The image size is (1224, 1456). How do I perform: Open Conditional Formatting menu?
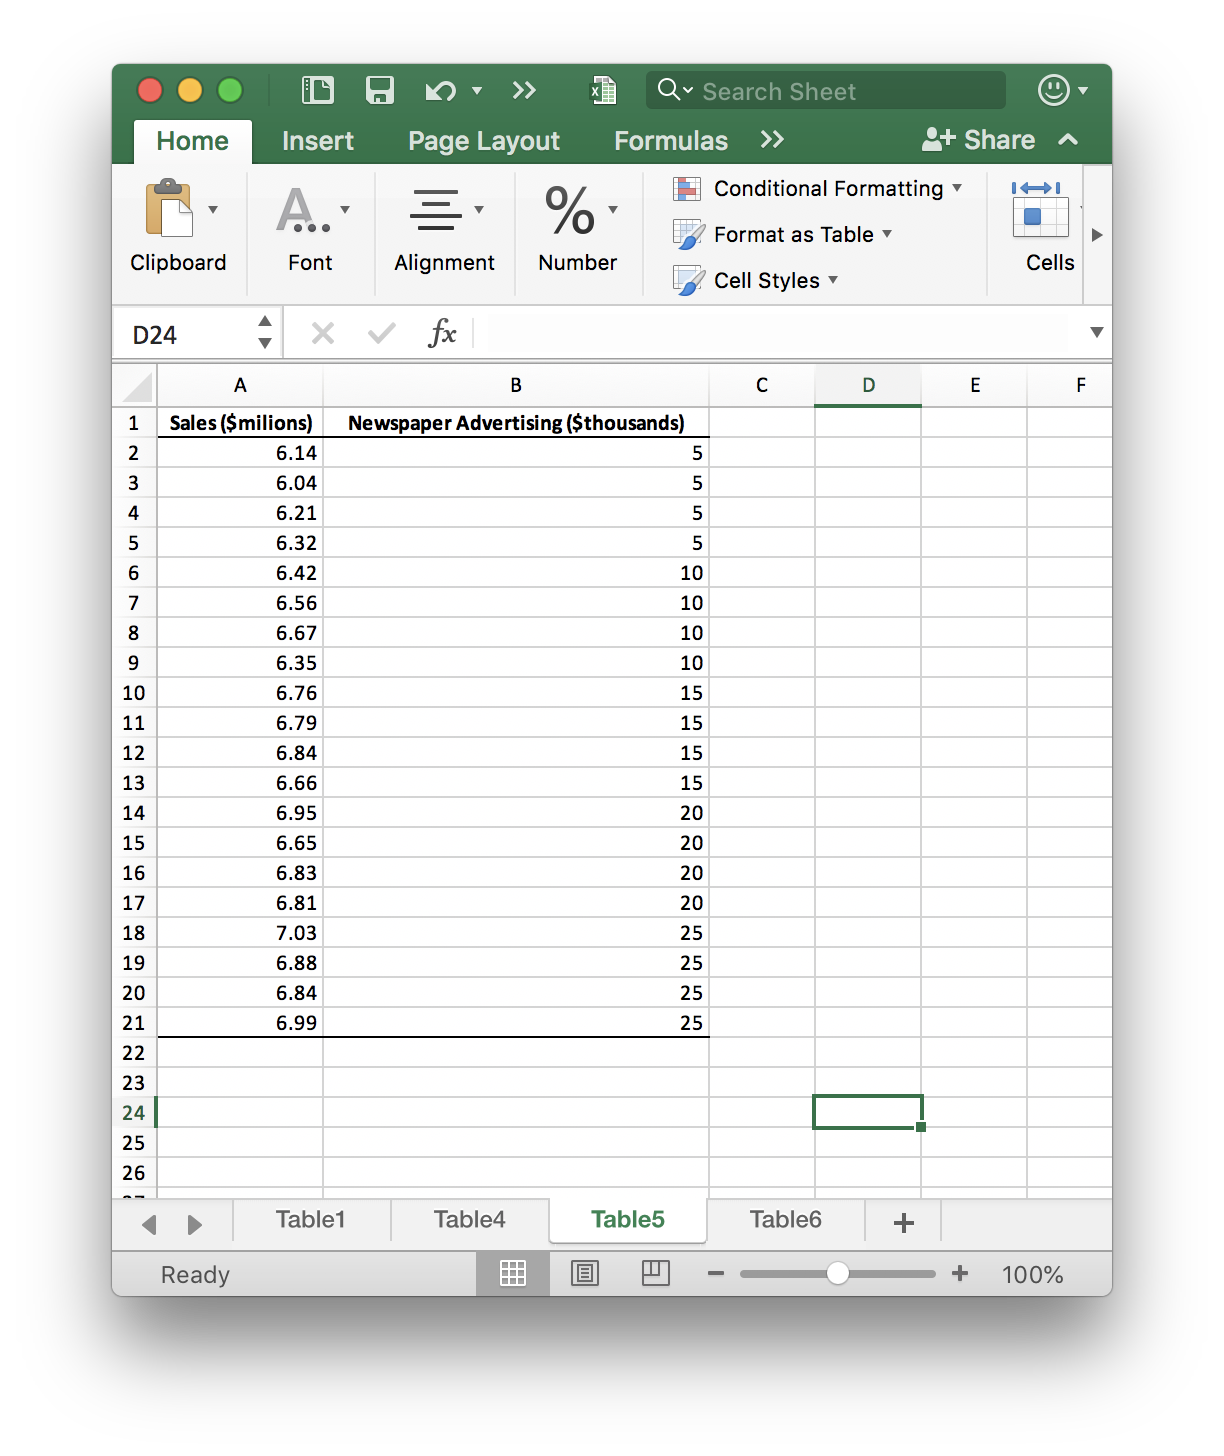pyautogui.click(x=818, y=188)
